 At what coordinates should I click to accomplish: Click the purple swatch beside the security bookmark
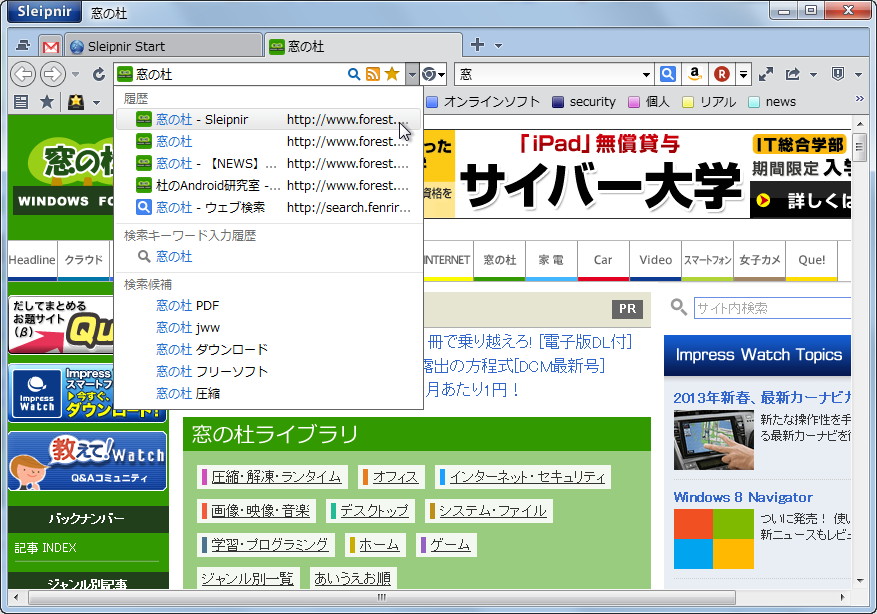pyautogui.click(x=634, y=101)
